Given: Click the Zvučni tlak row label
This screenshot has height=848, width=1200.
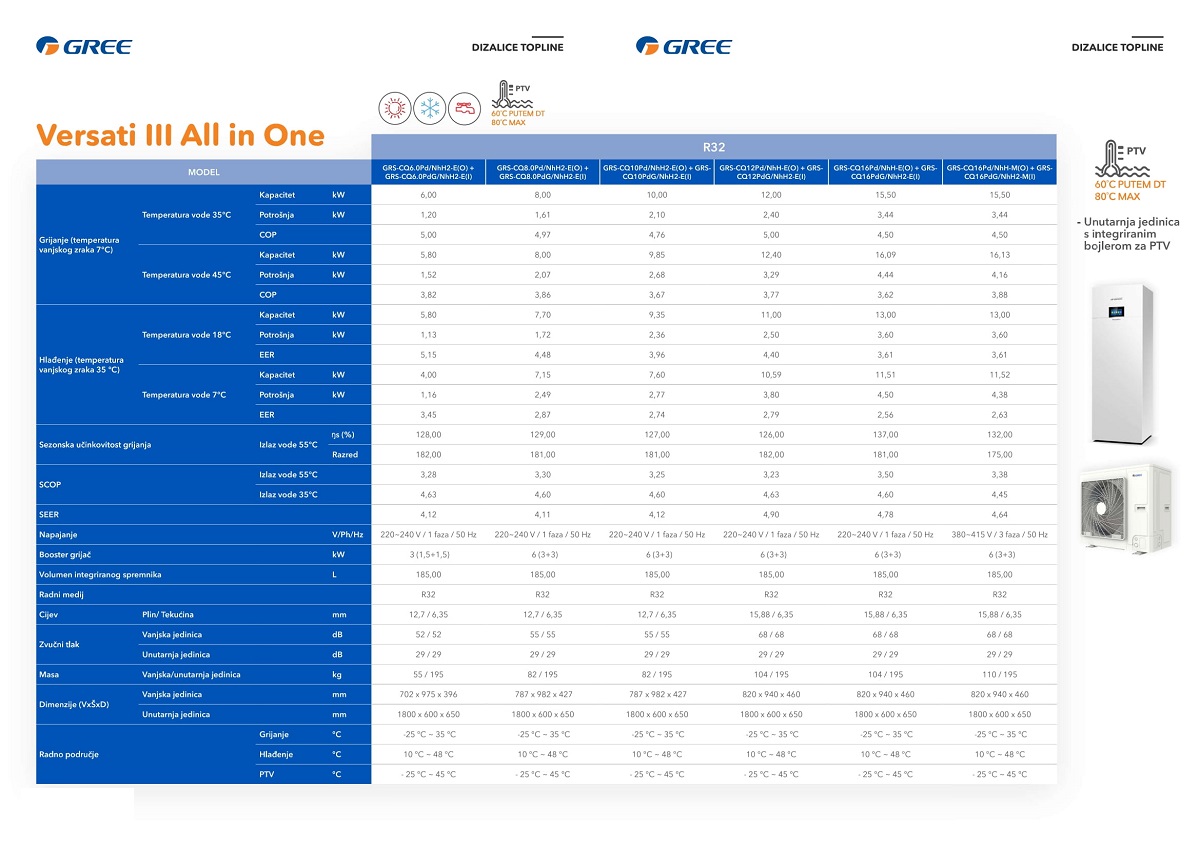Looking at the screenshot, I should click(x=59, y=645).
